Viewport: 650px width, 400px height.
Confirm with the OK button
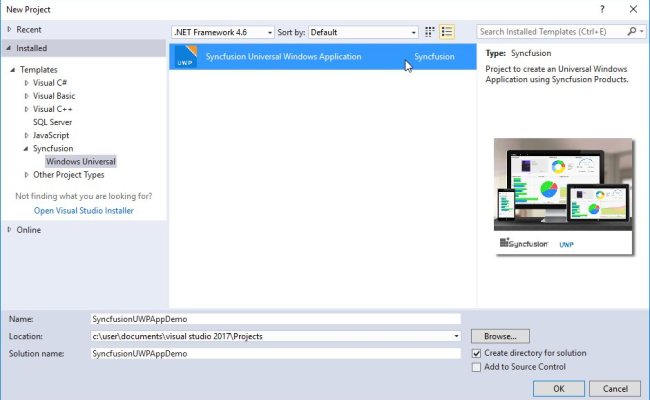click(558, 388)
